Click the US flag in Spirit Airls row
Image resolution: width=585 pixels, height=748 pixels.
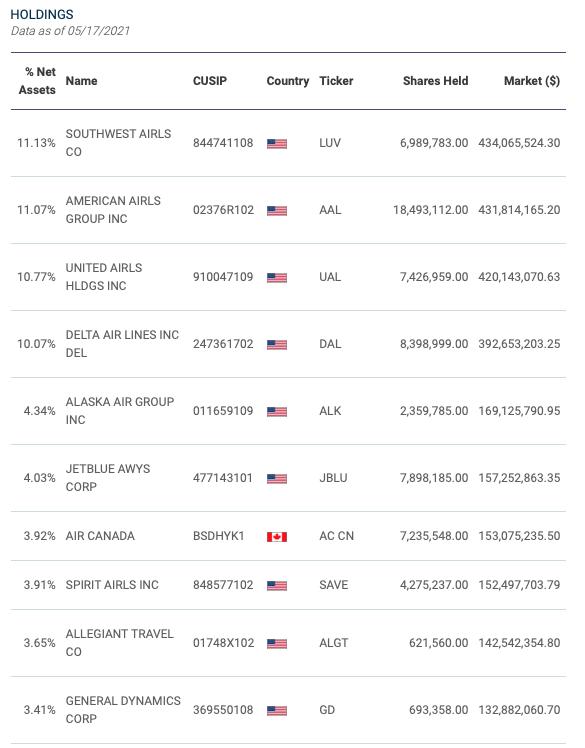[277, 586]
